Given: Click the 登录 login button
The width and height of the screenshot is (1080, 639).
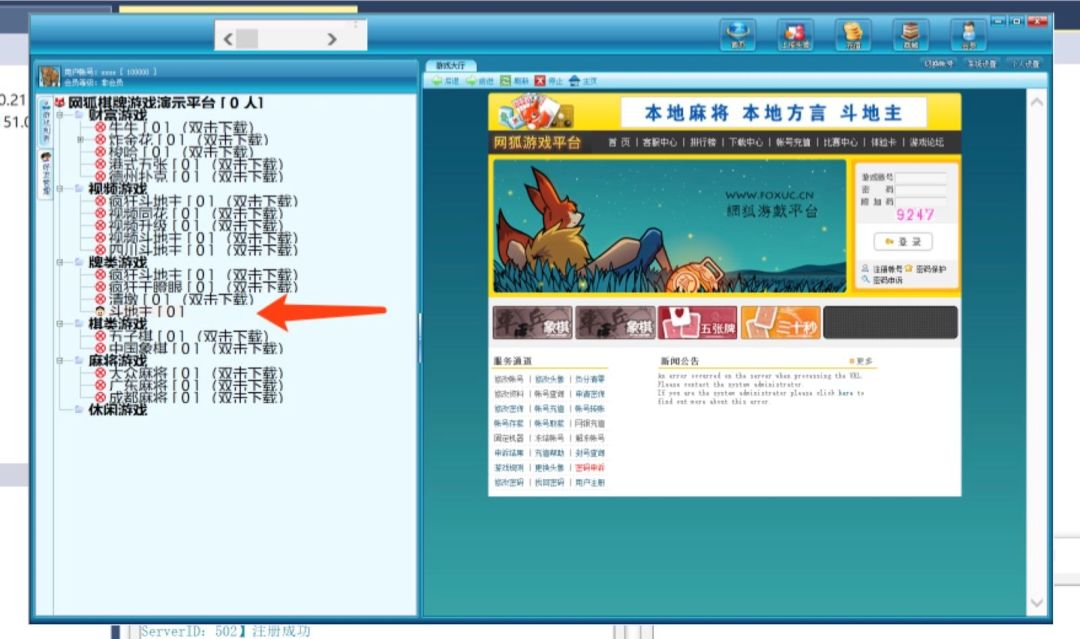Looking at the screenshot, I should (903, 242).
